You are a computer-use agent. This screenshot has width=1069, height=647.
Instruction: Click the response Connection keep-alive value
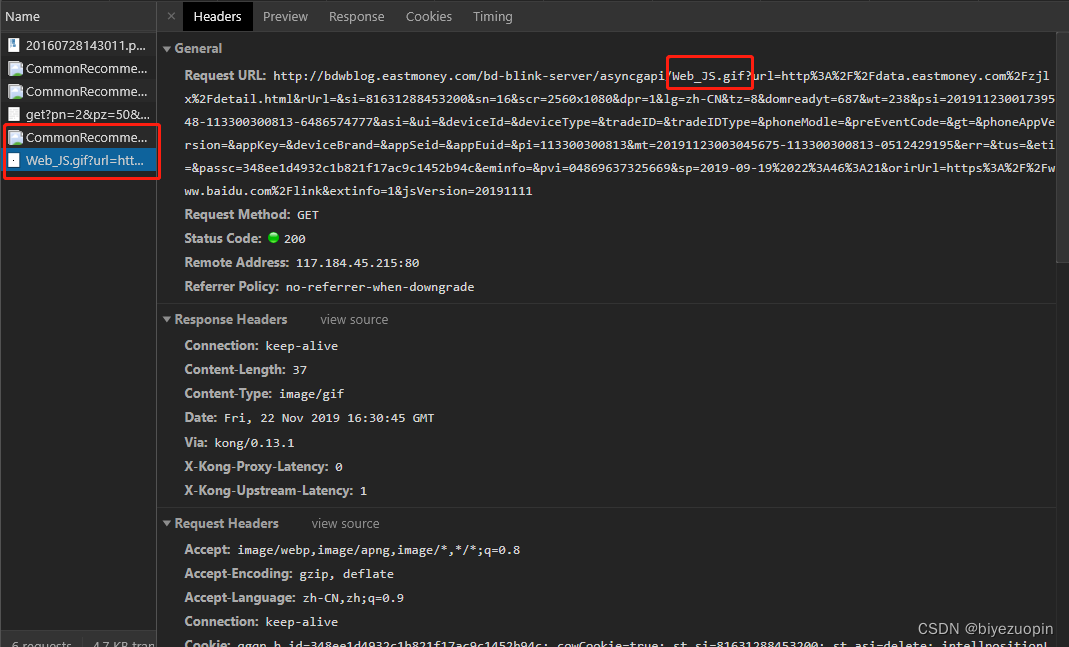(x=301, y=346)
